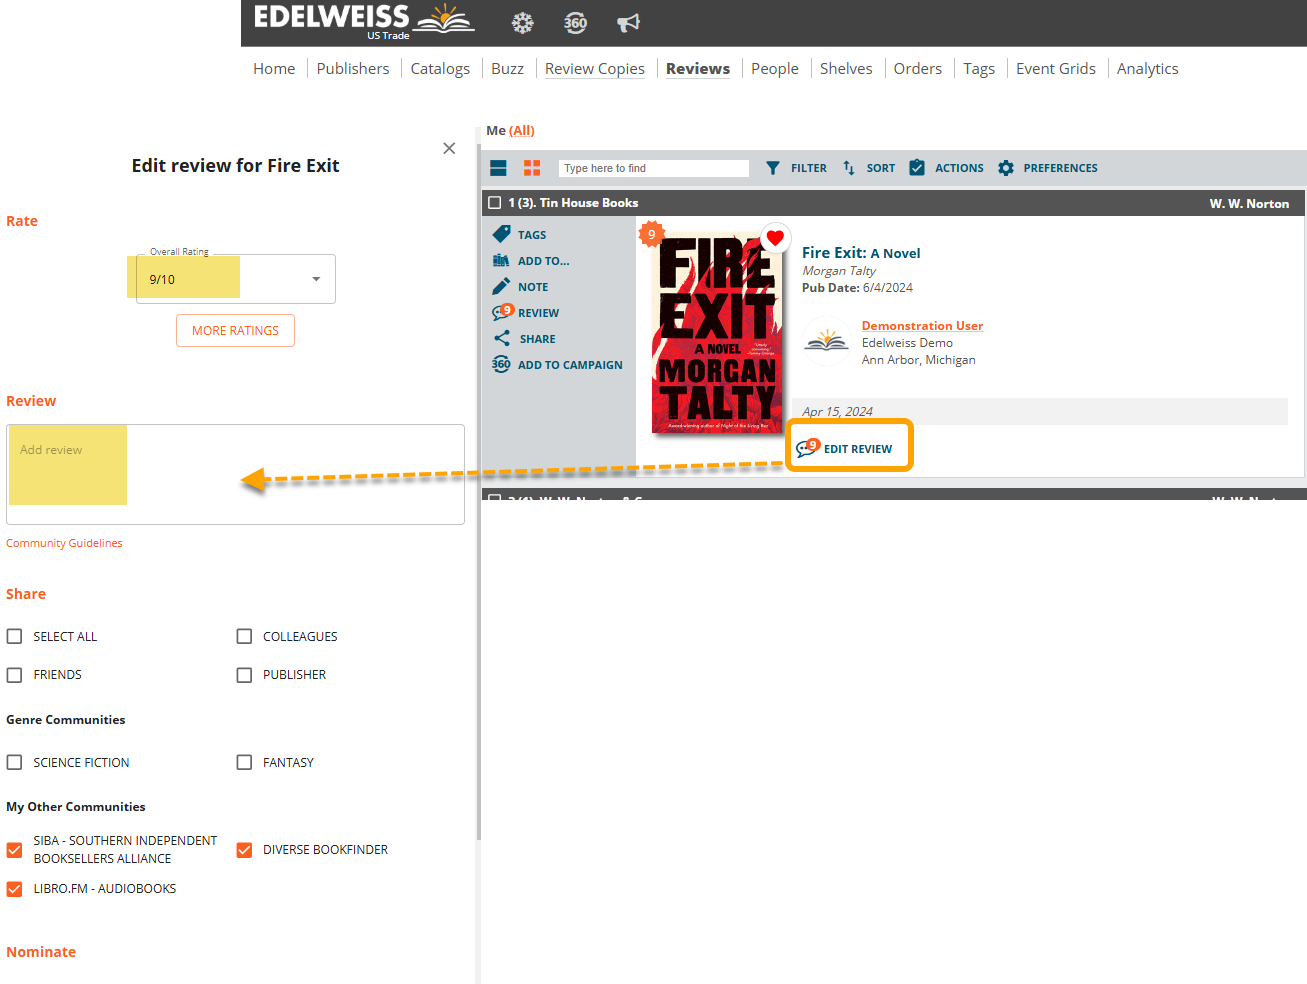Go to the Catalogs tab

coord(440,68)
